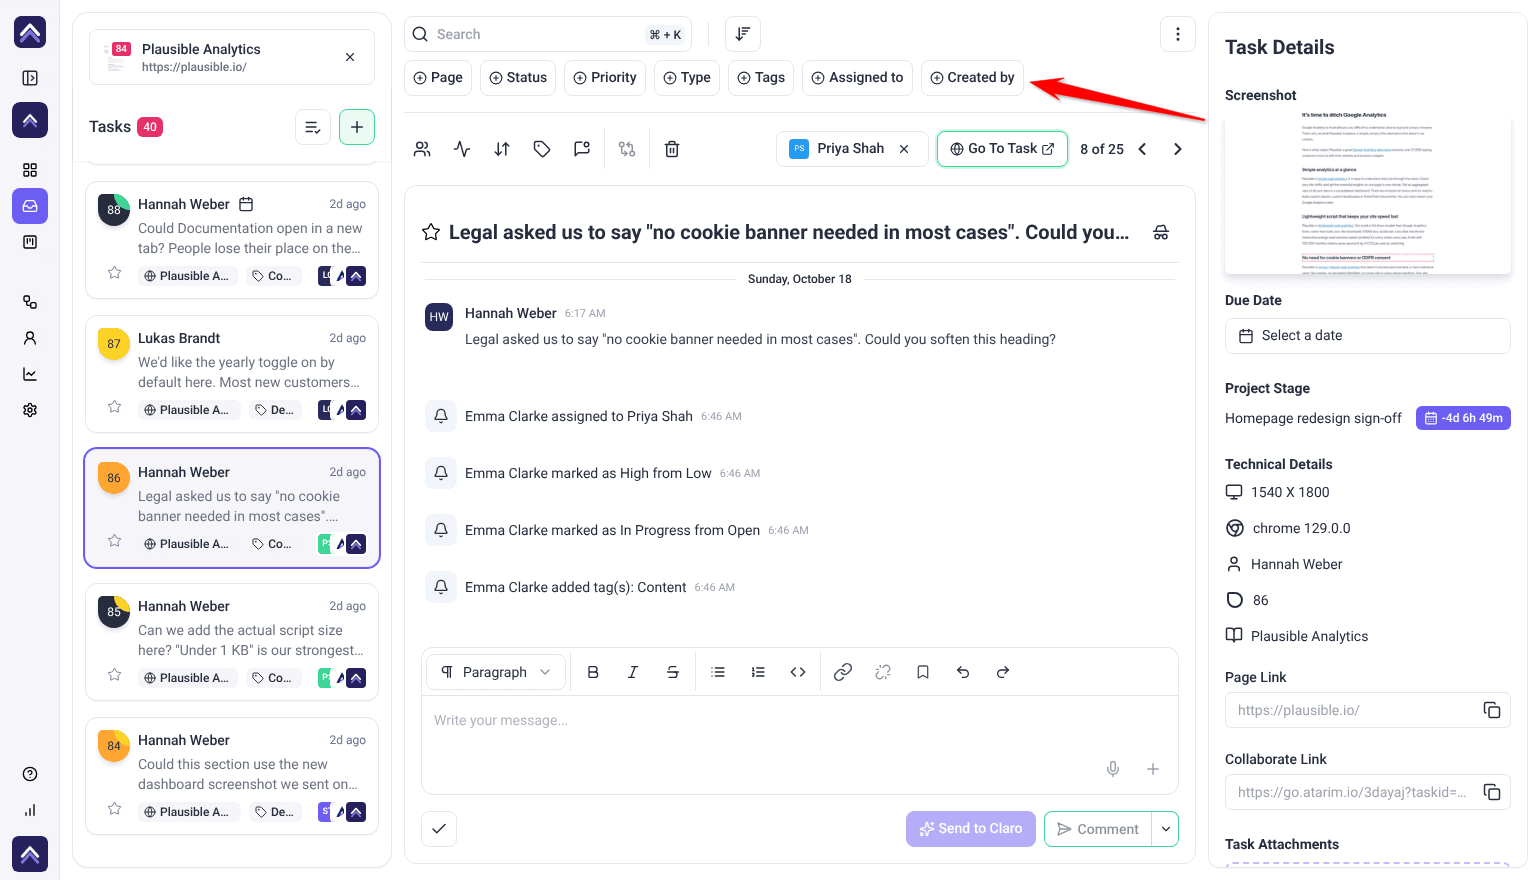Expand the Comment button dropdown arrow
This screenshot has width=1540, height=880.
click(1165, 829)
